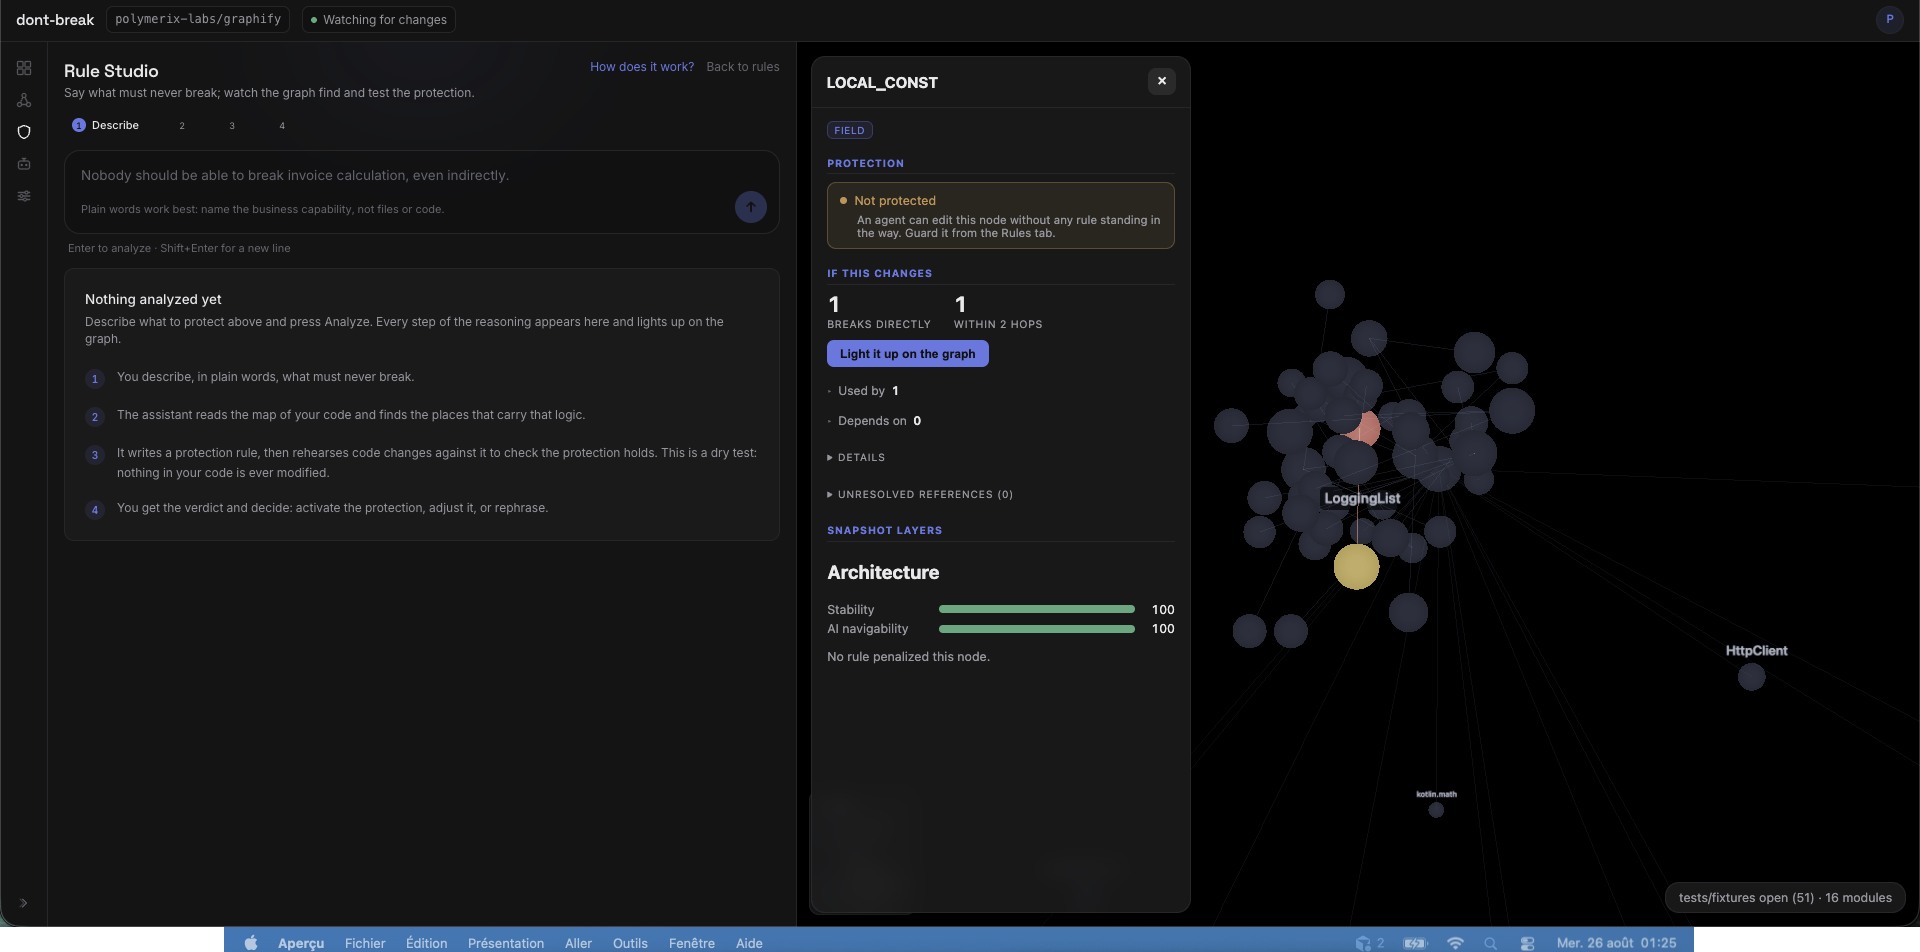Screen dimensions: 1920x952
Task: Select the kotlin.math graph node
Action: pos(1436,810)
